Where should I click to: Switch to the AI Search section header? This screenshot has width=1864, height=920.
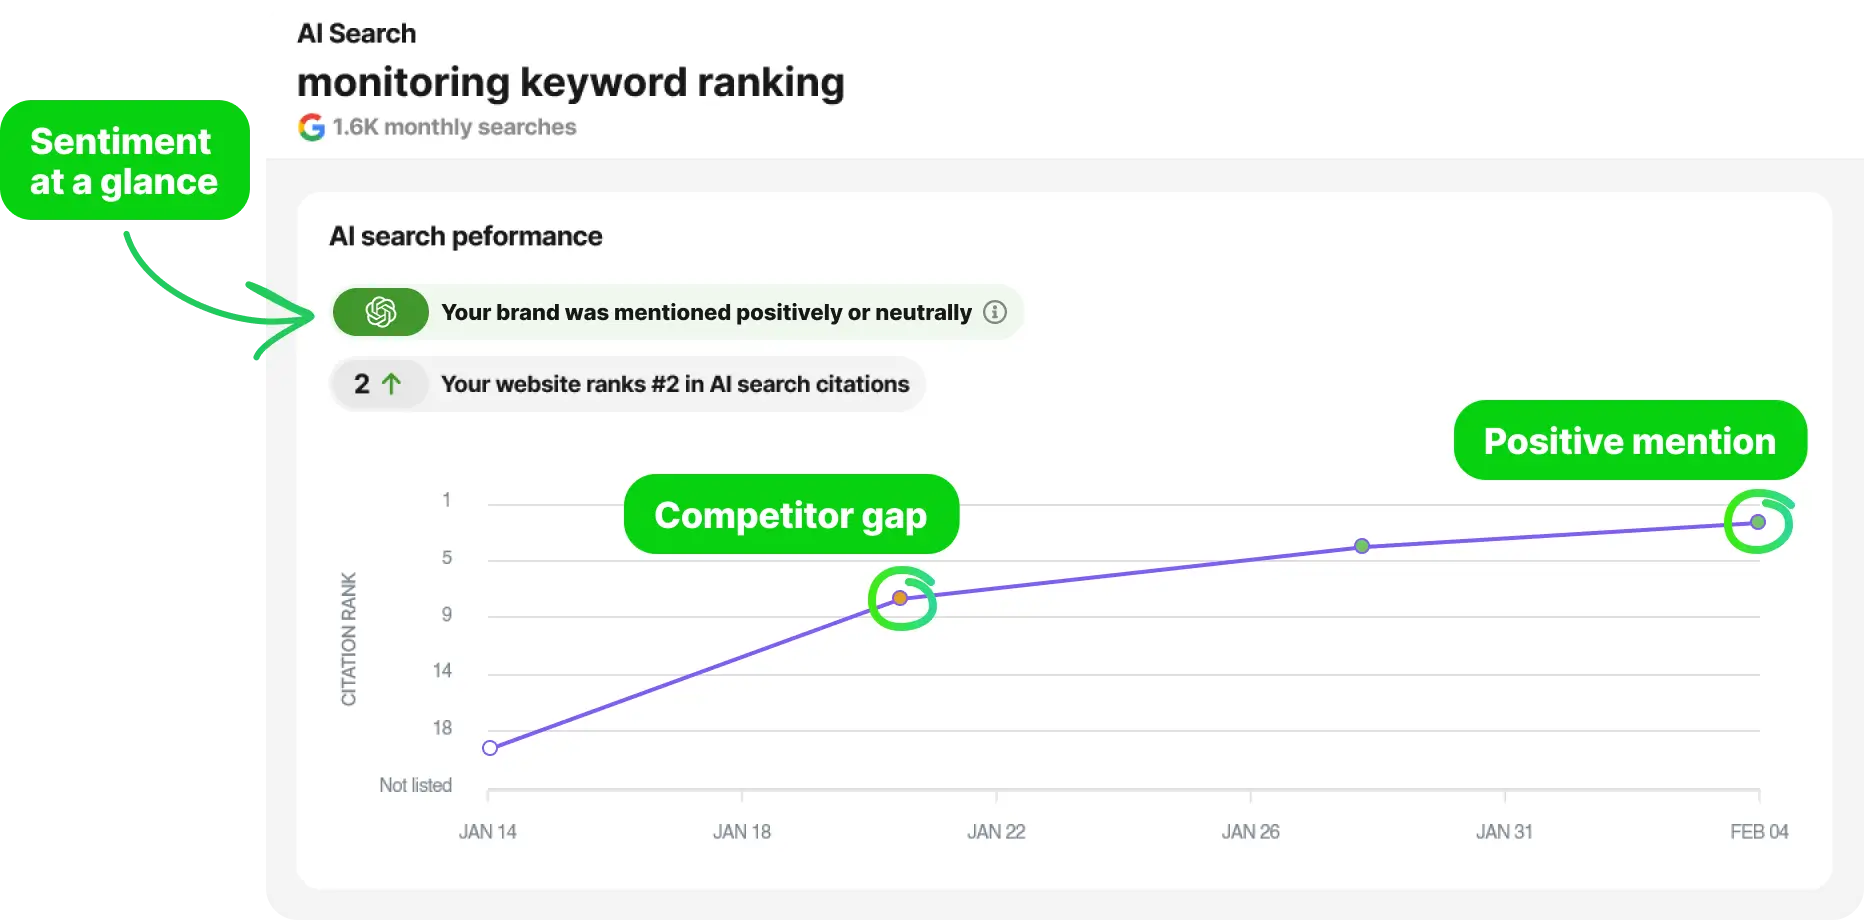[356, 33]
